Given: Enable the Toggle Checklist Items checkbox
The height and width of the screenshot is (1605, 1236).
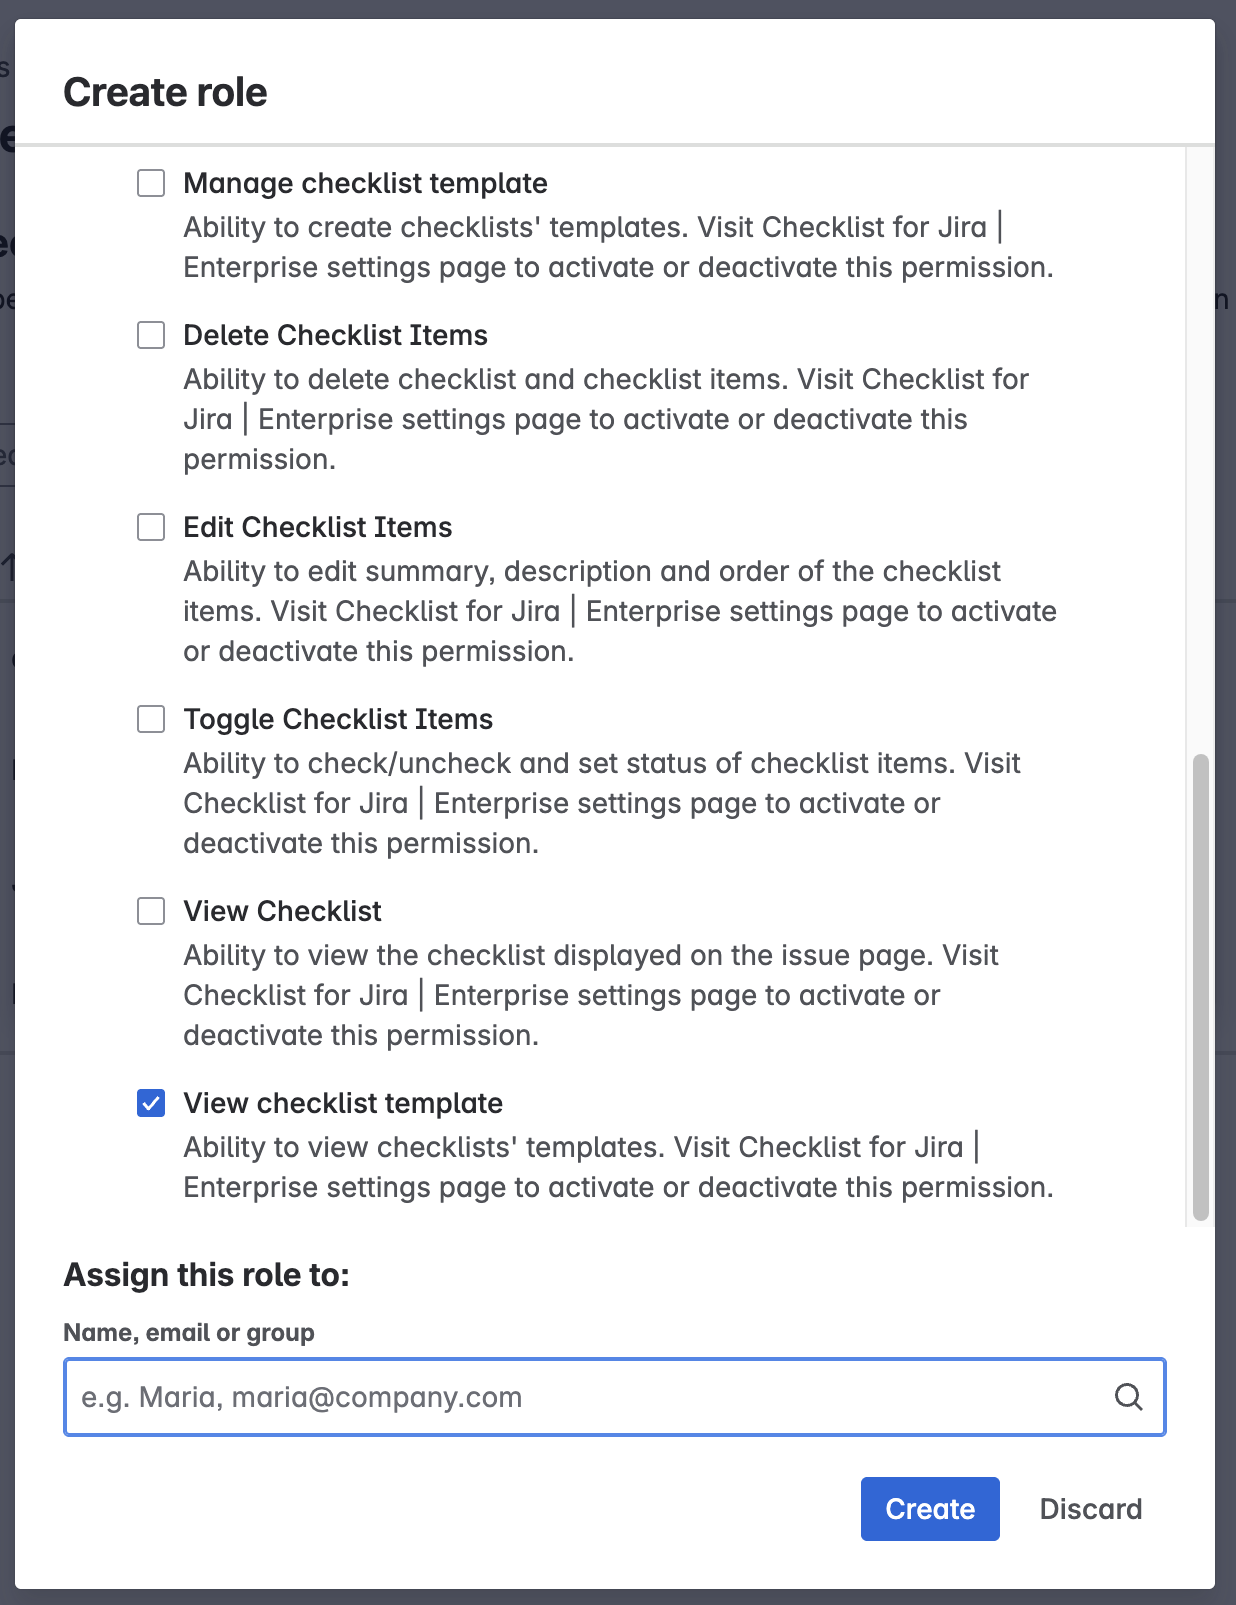Looking at the screenshot, I should coord(151,719).
